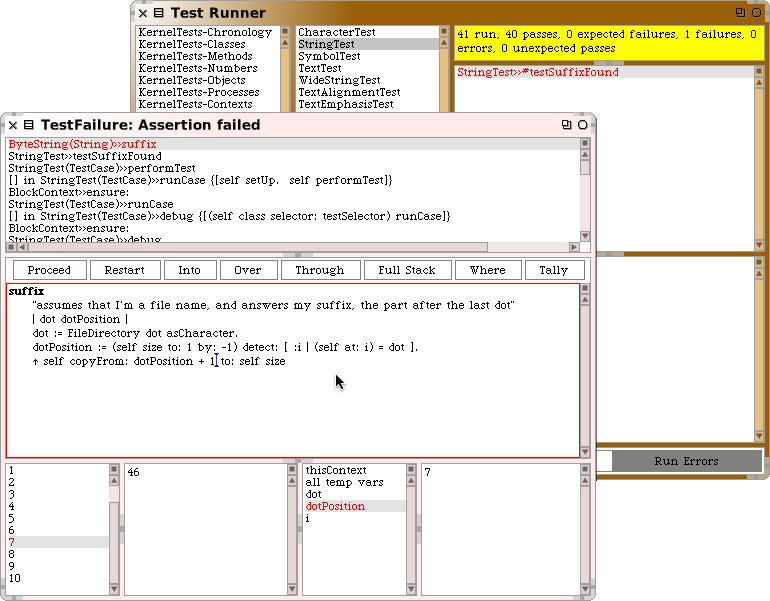Viewport: 770px width, 601px height.
Task: Close the TestFailure debugger window
Action: click(13, 125)
